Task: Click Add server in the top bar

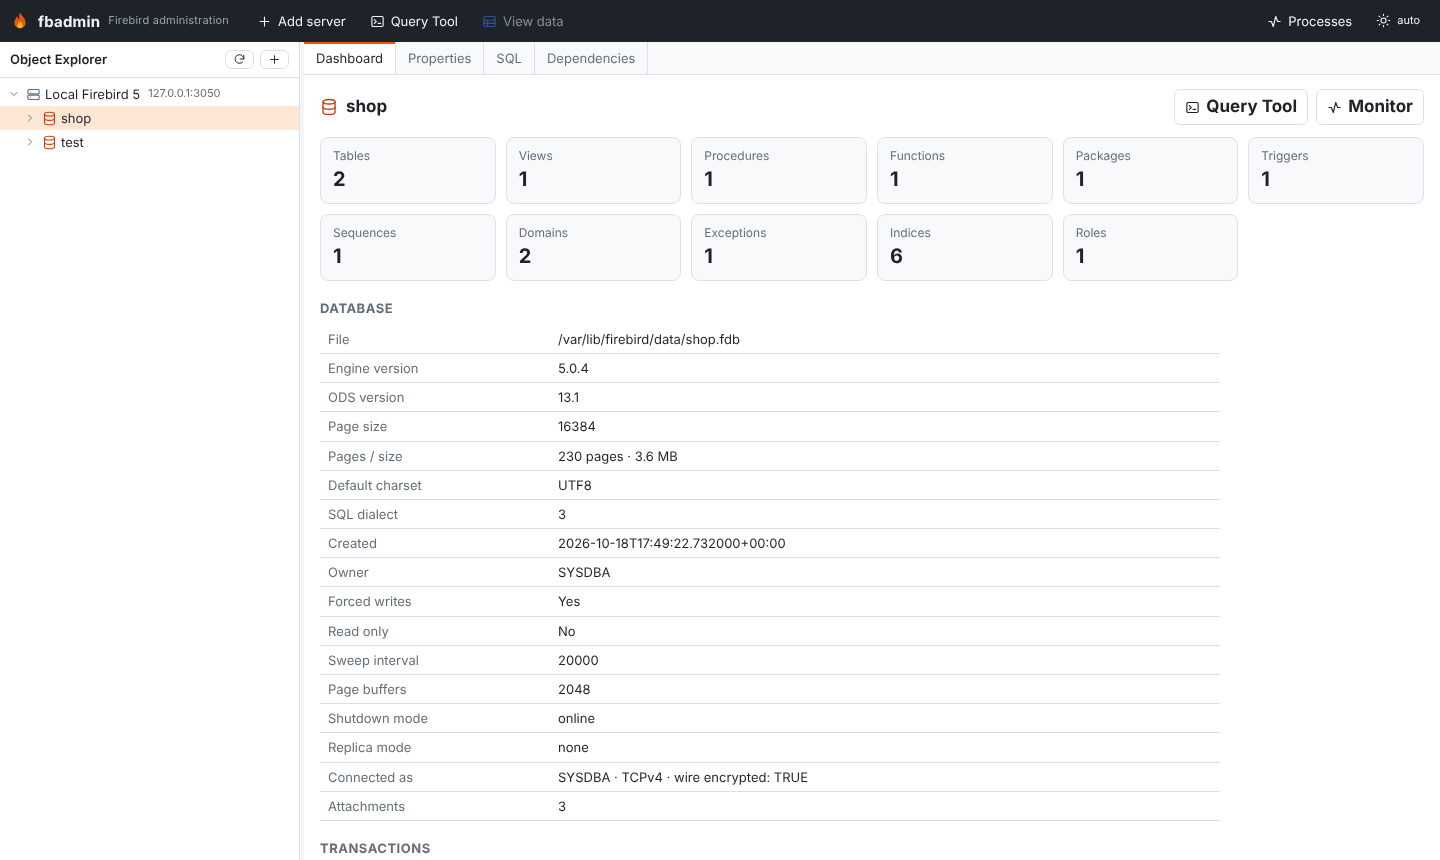Action: (302, 21)
